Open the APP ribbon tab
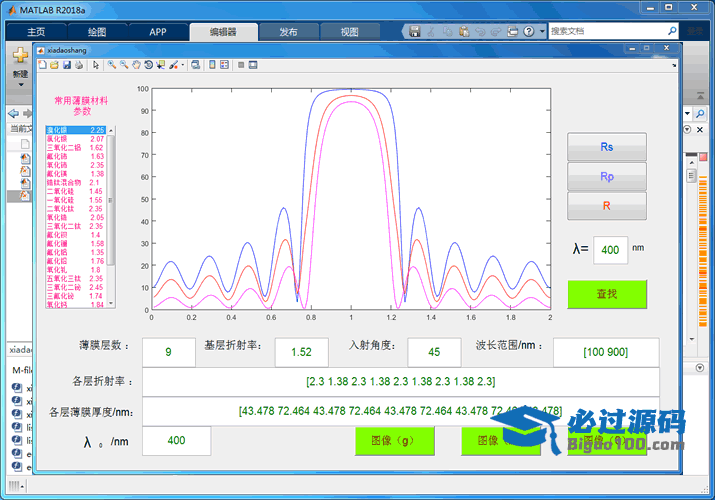Screen dimensions: 715x500 tap(158, 31)
